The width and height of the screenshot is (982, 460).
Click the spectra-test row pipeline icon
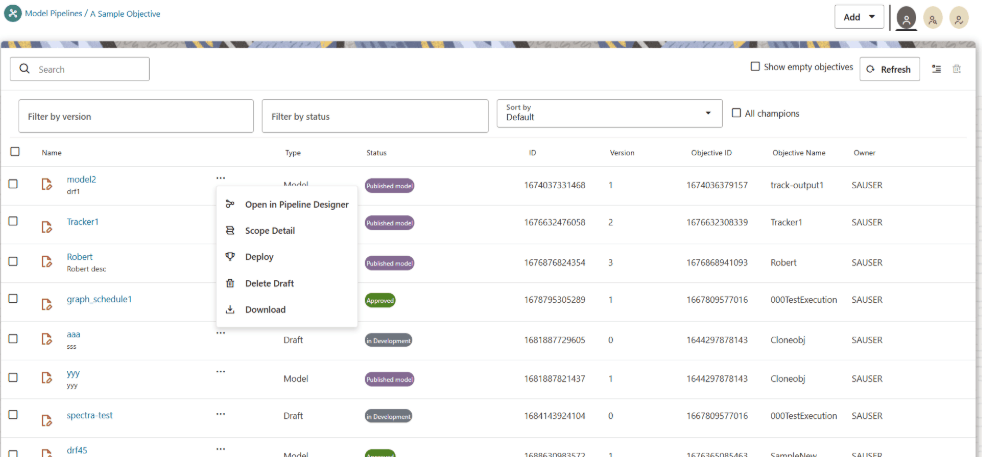pyautogui.click(x=46, y=419)
